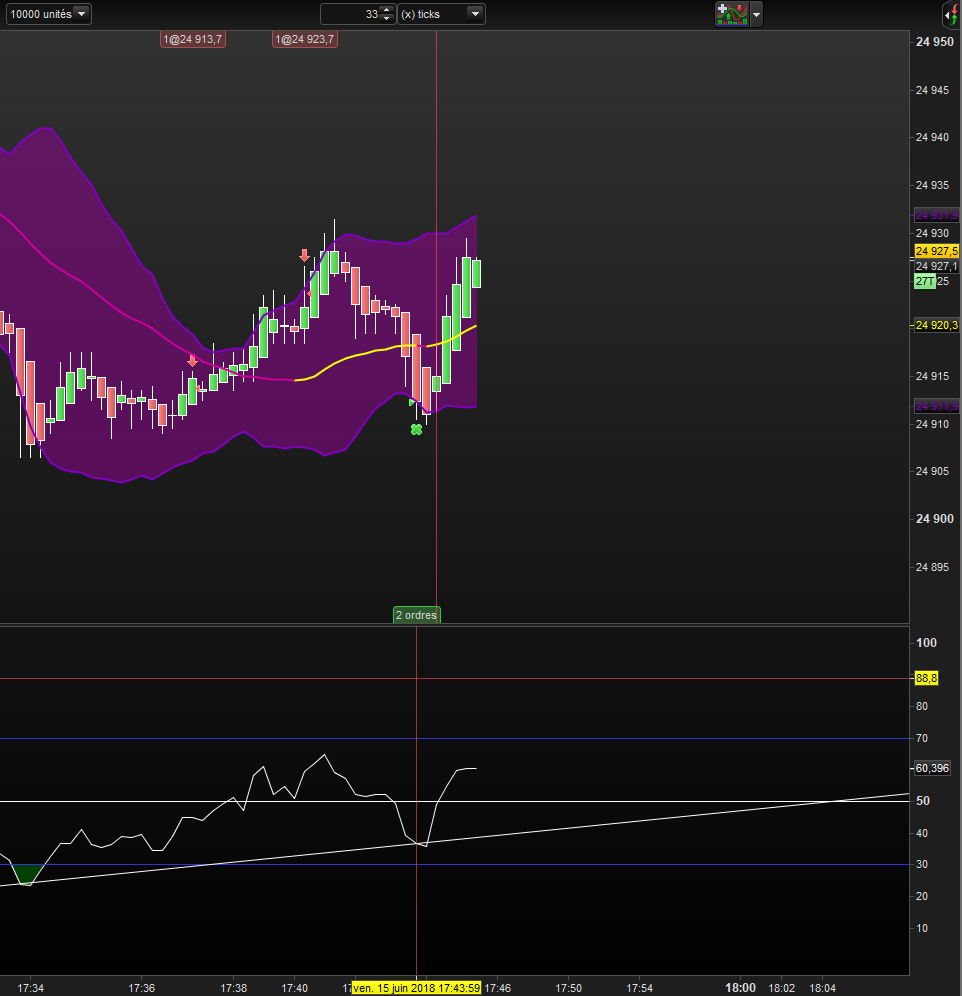Viewport: 962px width, 996px height.
Task: Open the (x) ticks timeframe dropdown
Action: [x=441, y=14]
